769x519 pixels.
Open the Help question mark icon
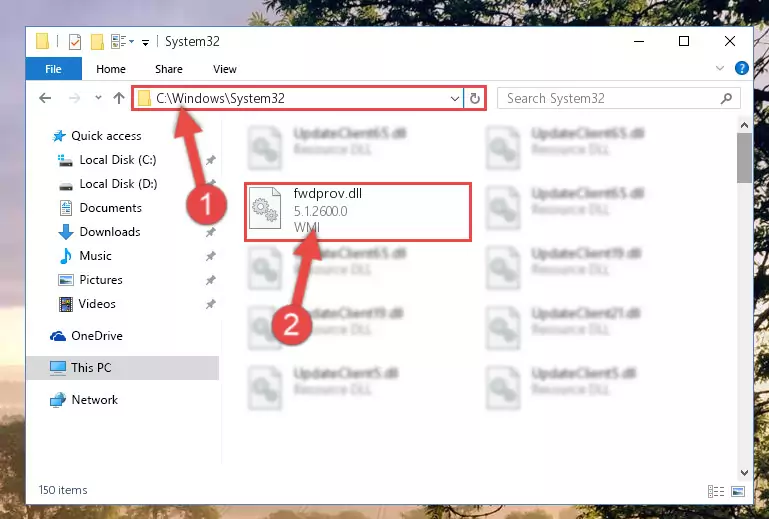tap(742, 68)
